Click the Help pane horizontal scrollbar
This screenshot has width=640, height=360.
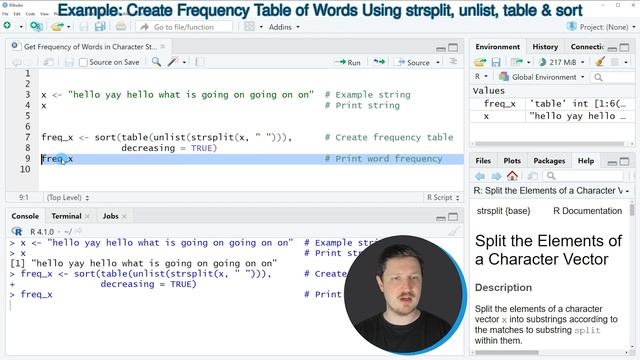point(507,353)
